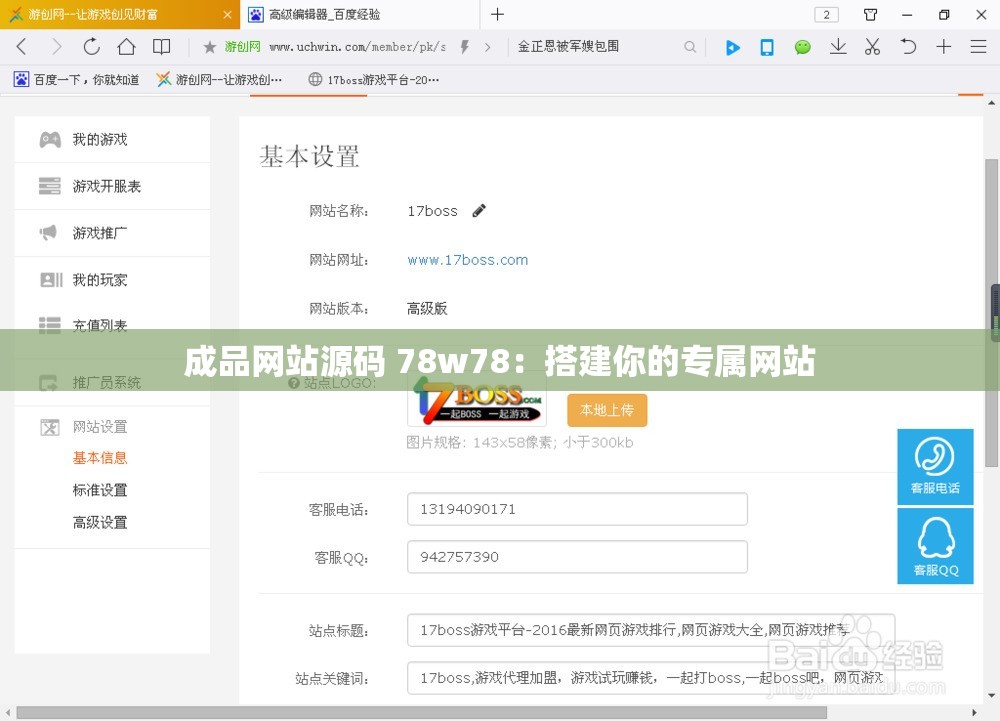Open the browser home page icon
The image size is (1000, 721).
[126, 47]
